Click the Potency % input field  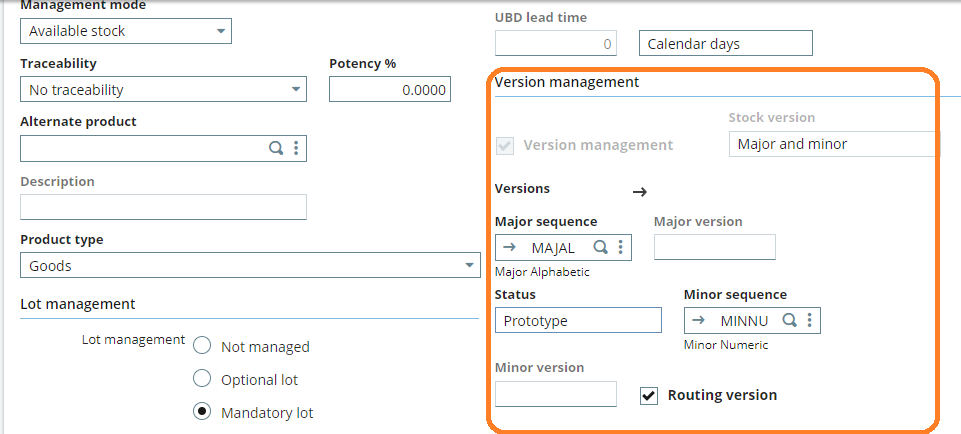[389, 90]
